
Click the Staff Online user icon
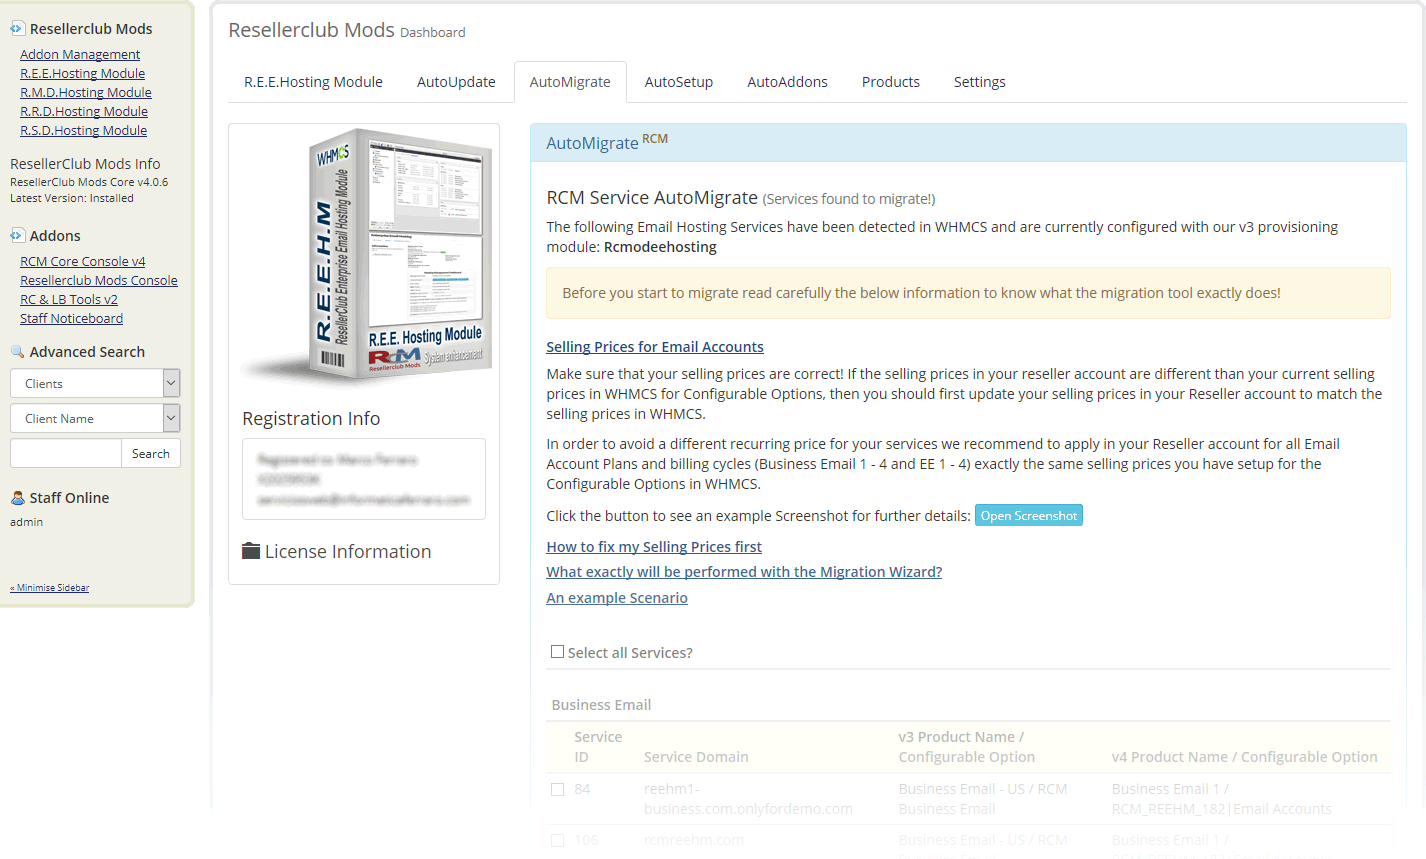coord(17,498)
